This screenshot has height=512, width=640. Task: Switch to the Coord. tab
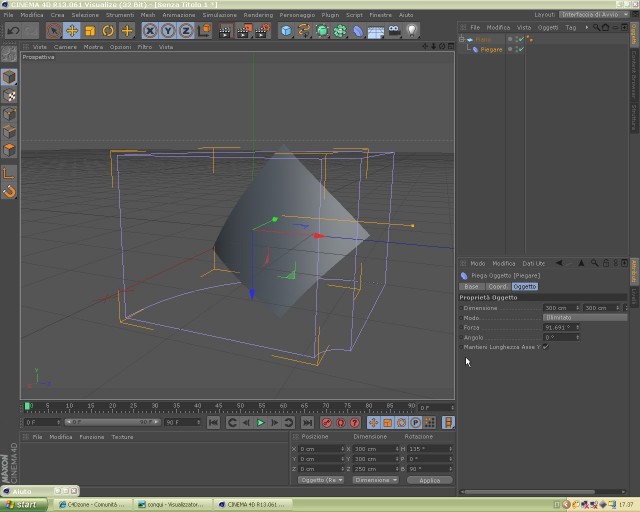tap(498, 287)
